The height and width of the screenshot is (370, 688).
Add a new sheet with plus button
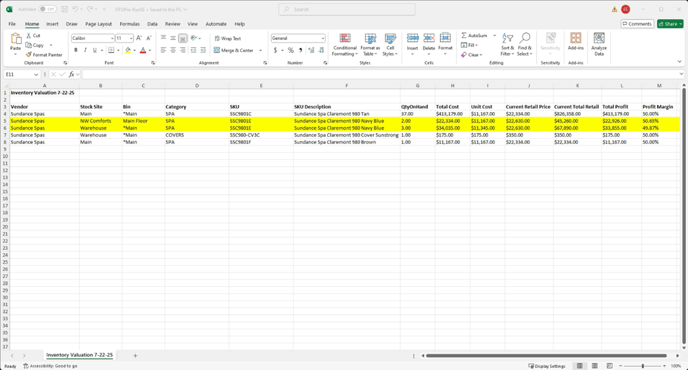135,356
